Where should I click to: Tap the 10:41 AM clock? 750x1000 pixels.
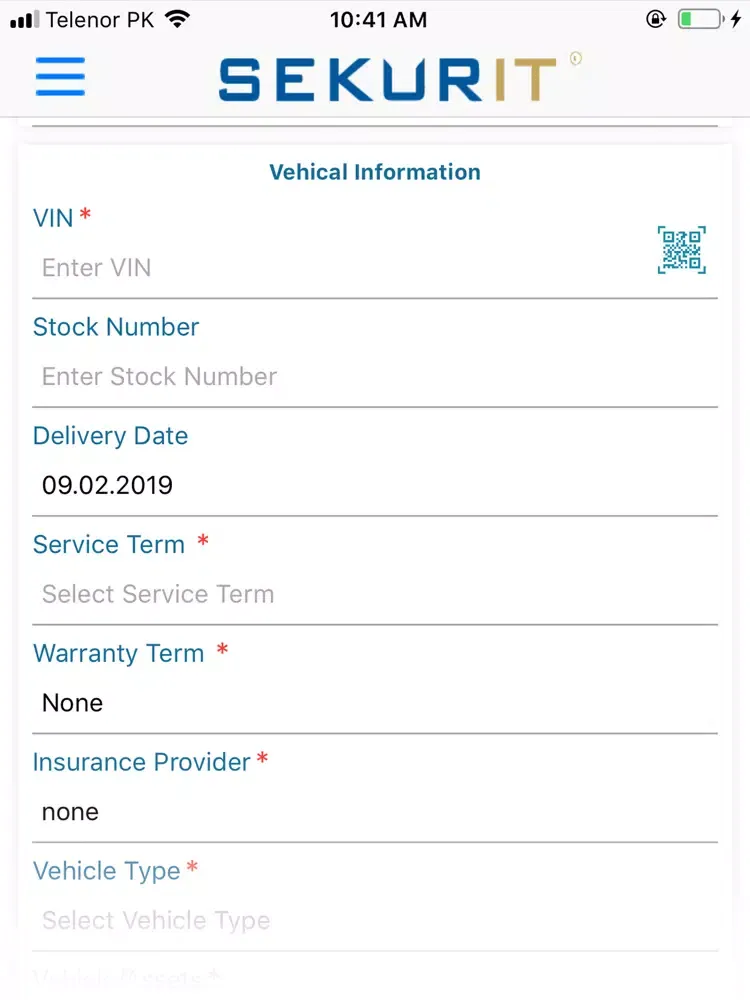pos(378,20)
